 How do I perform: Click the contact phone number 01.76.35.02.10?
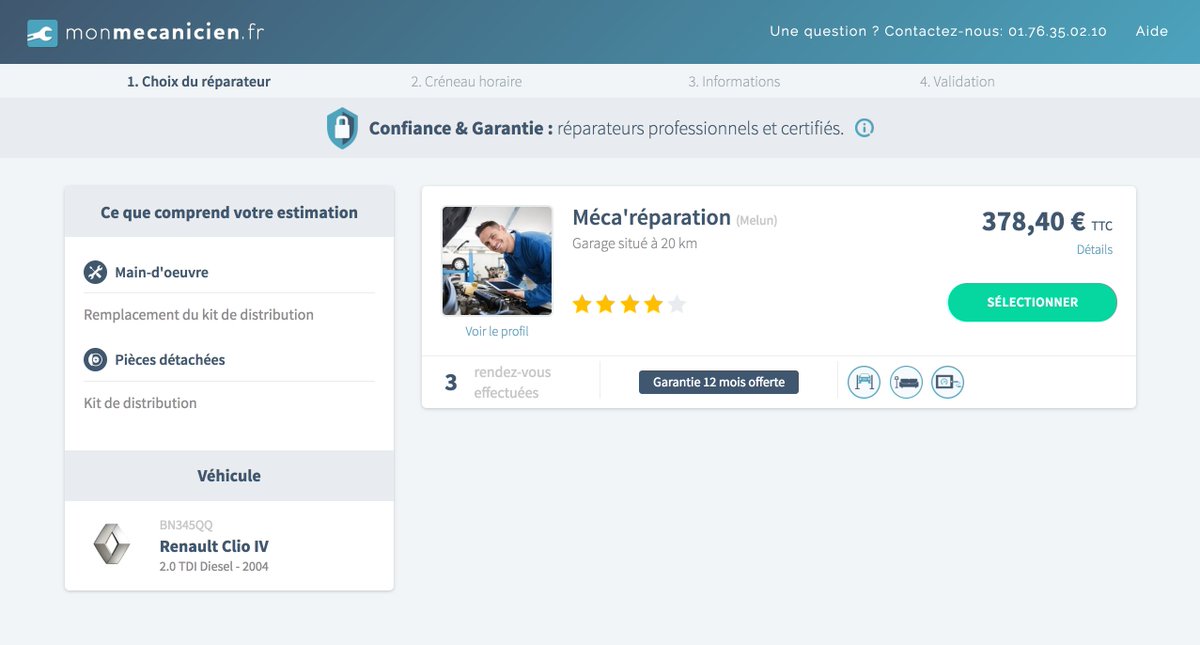tap(1057, 31)
